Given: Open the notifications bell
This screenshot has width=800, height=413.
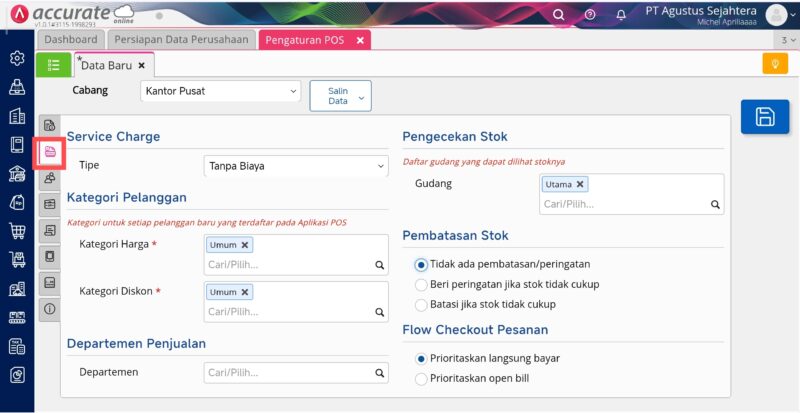Looking at the screenshot, I should pyautogui.click(x=621, y=14).
